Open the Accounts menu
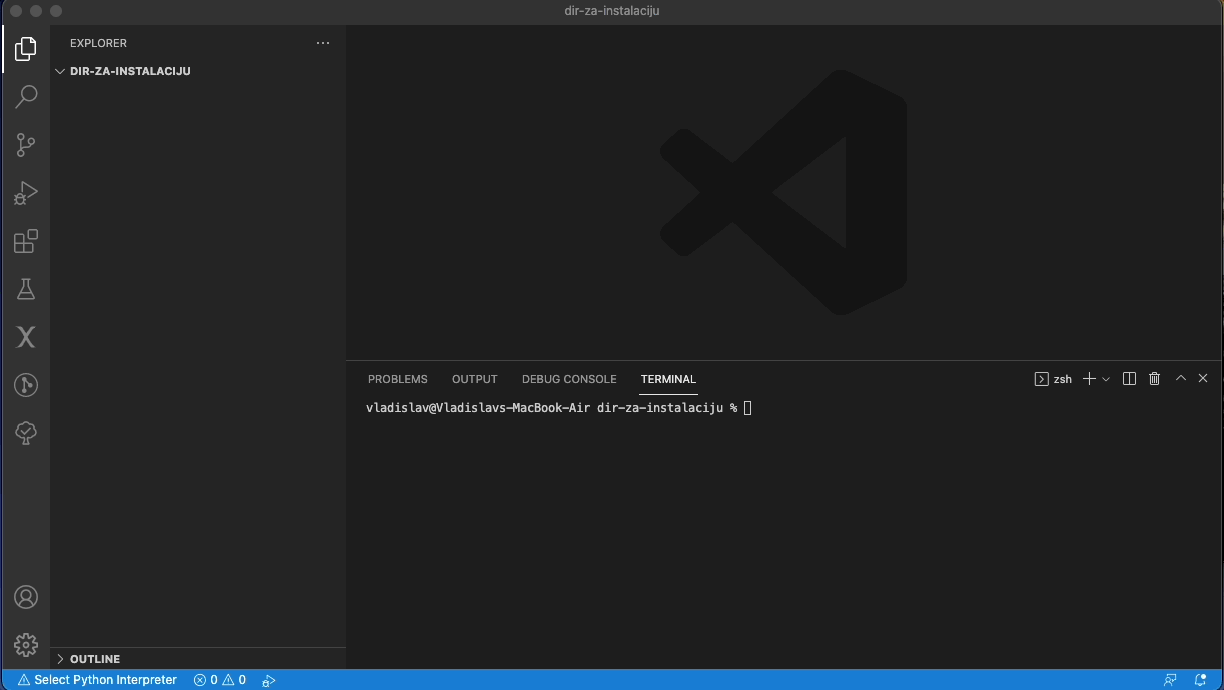The height and width of the screenshot is (690, 1224). tap(26, 597)
